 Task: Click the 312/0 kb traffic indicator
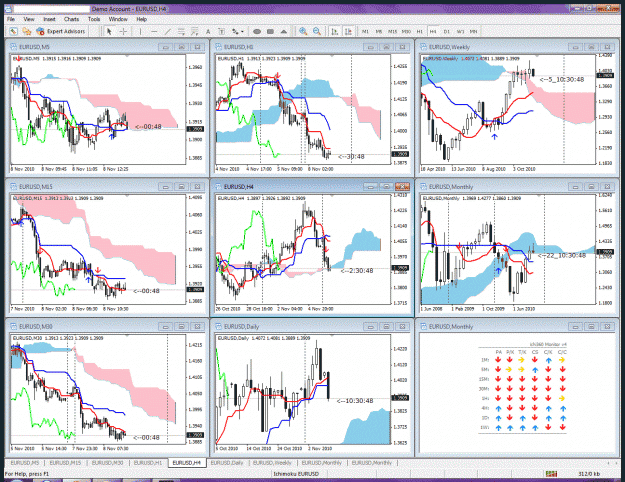point(590,474)
